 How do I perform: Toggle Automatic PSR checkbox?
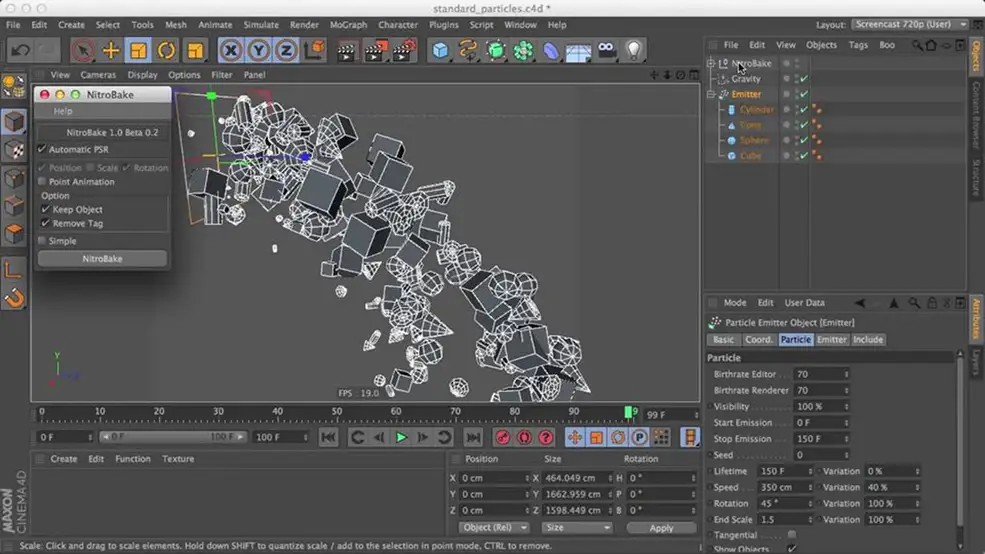(x=42, y=149)
